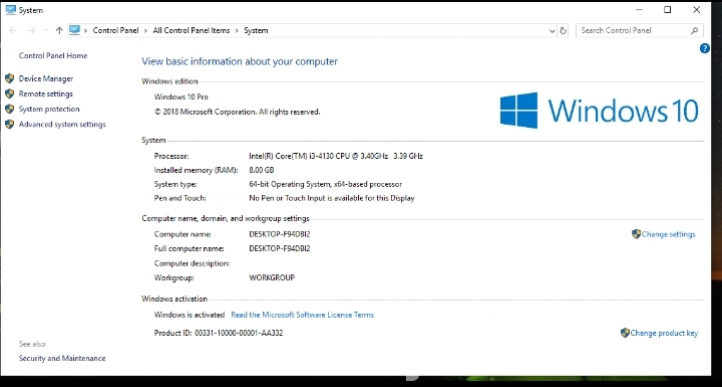722x387 pixels.
Task: Refresh the System page
Action: coord(563,31)
